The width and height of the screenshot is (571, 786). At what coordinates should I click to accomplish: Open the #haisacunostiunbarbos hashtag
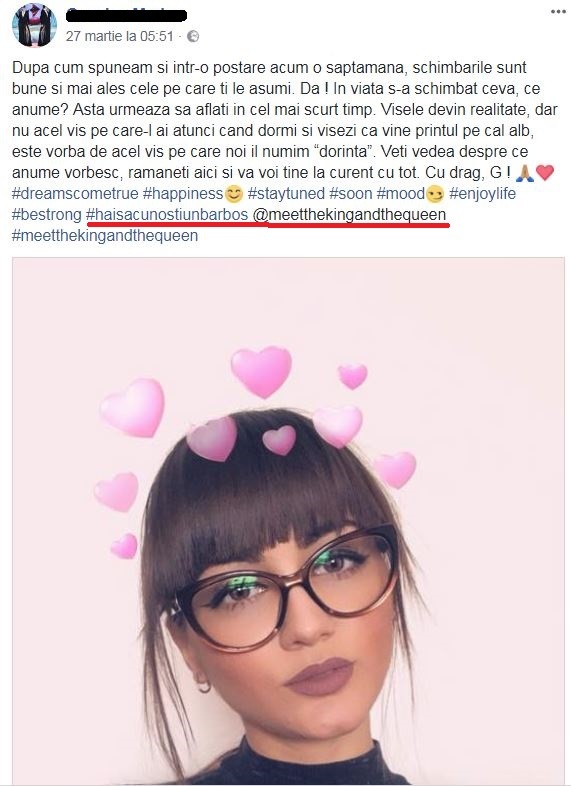tap(167, 215)
